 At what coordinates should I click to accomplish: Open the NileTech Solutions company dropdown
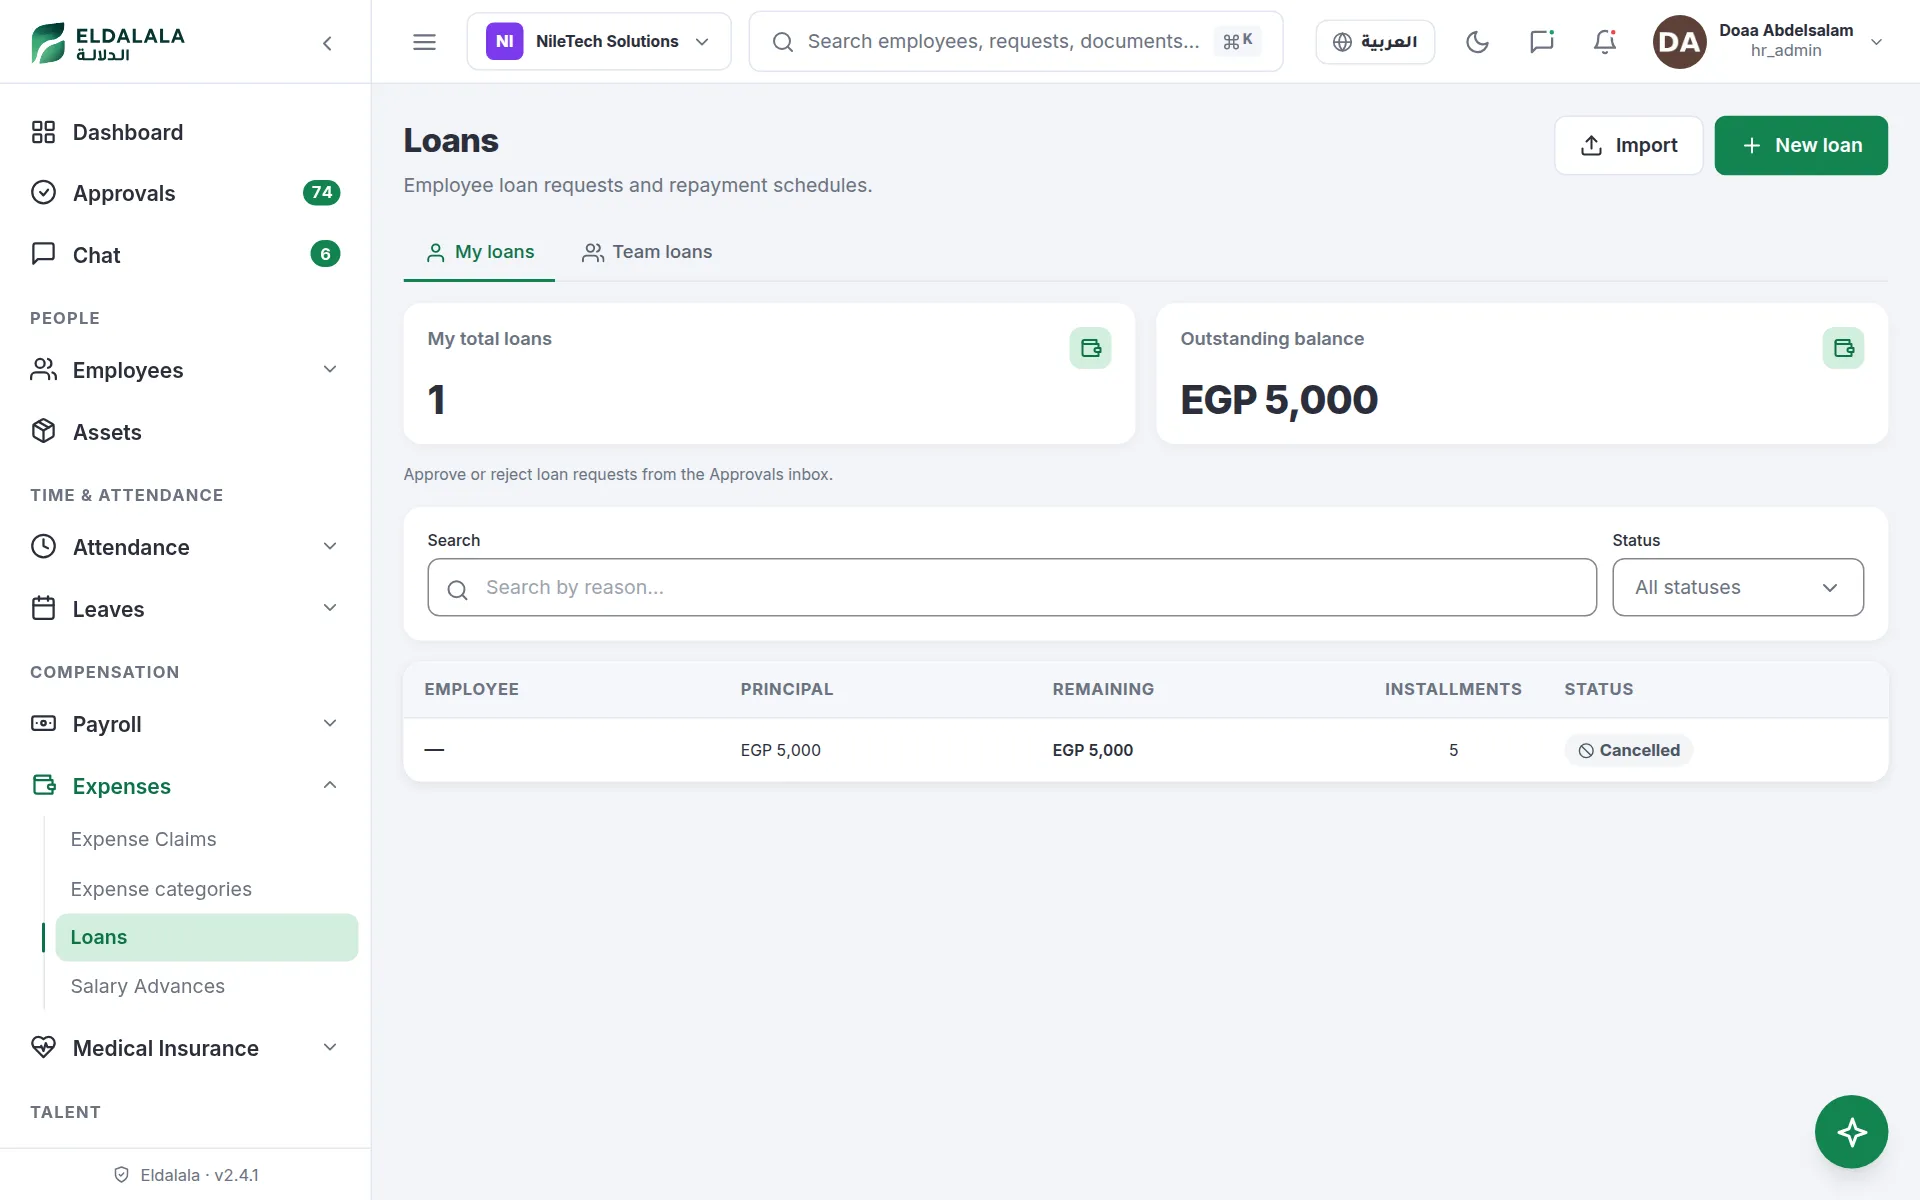599,42
